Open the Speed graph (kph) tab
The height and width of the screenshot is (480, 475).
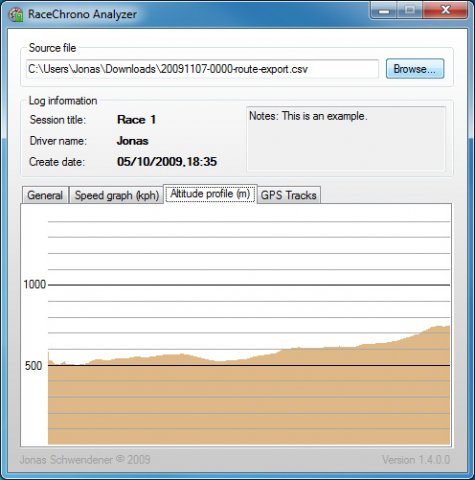(x=117, y=195)
